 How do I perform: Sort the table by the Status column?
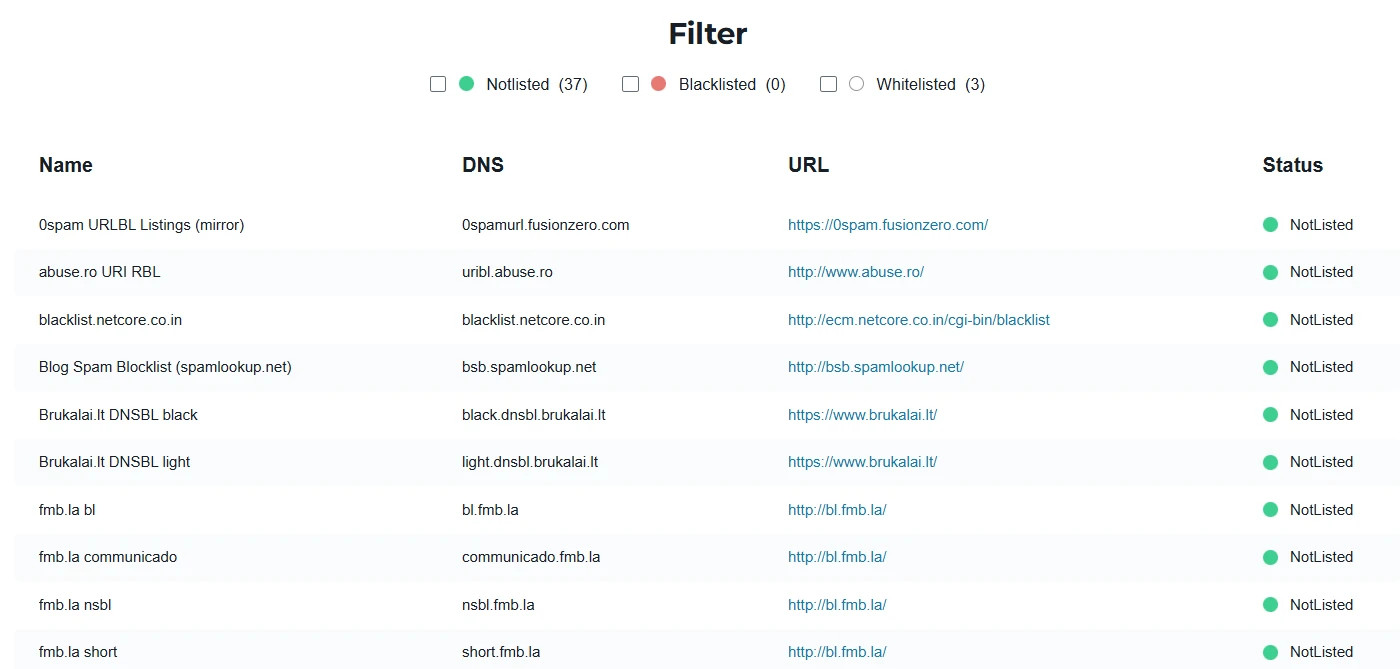[x=1291, y=165]
